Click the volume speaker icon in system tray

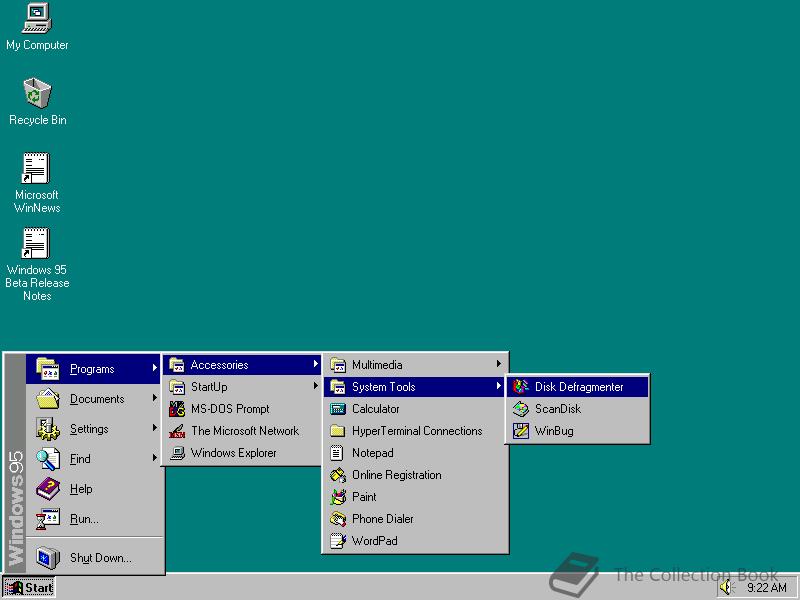[727, 587]
